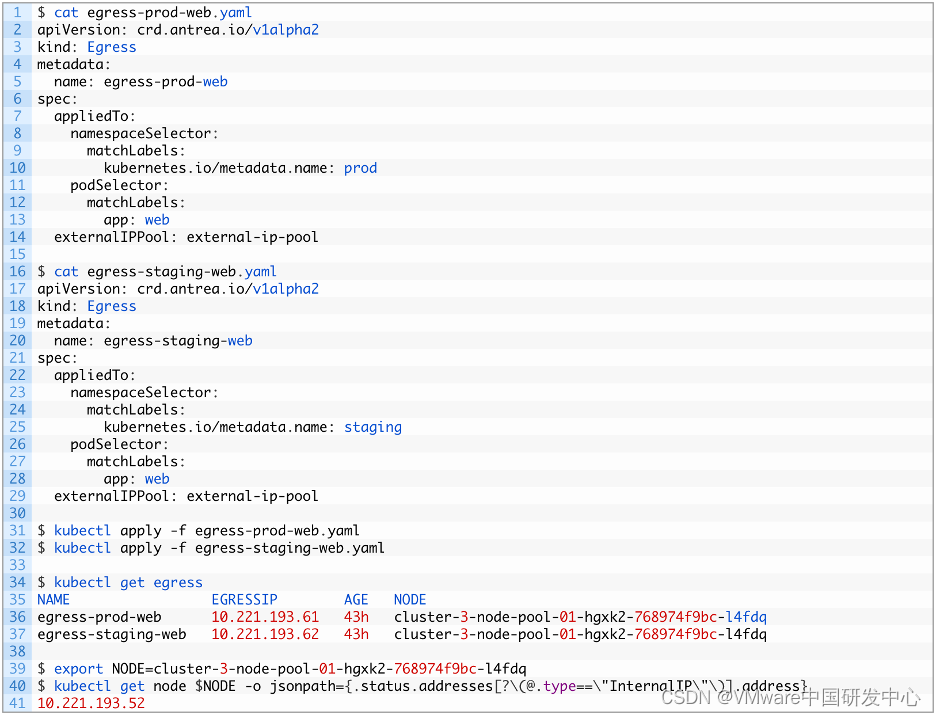Click line number 33 in the gutter

tap(17, 566)
